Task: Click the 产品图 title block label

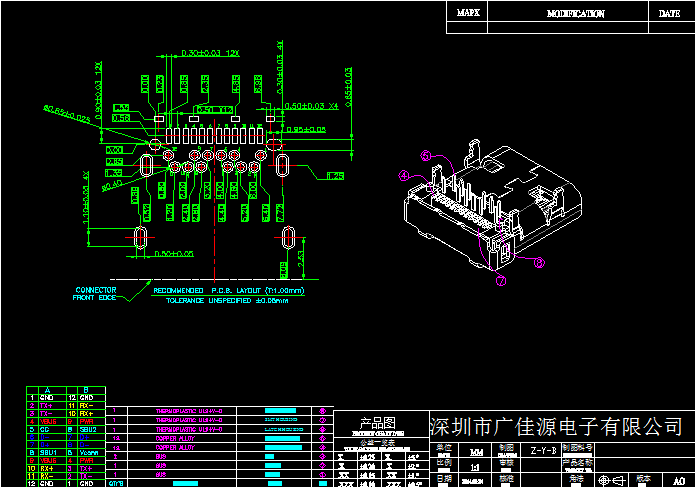Action: click(378, 423)
